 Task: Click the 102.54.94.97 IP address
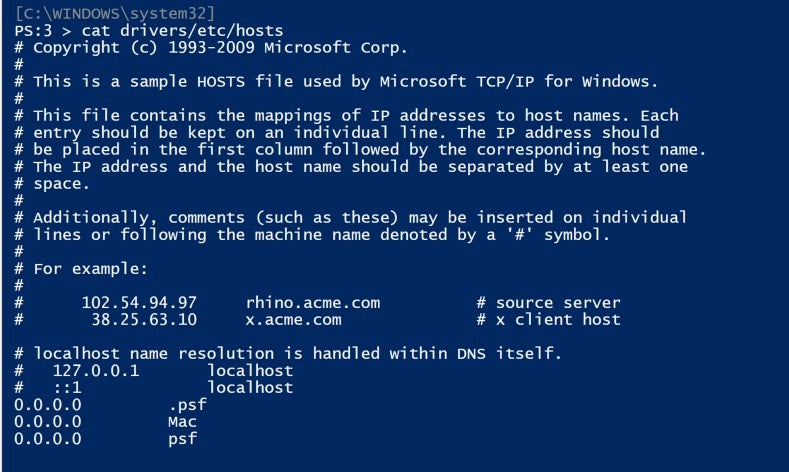click(140, 303)
